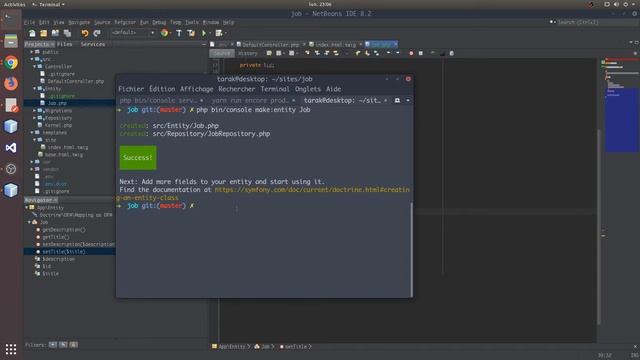The image size is (640, 360).
Task: Select getDescription() in the Navigator
Action: [64, 229]
